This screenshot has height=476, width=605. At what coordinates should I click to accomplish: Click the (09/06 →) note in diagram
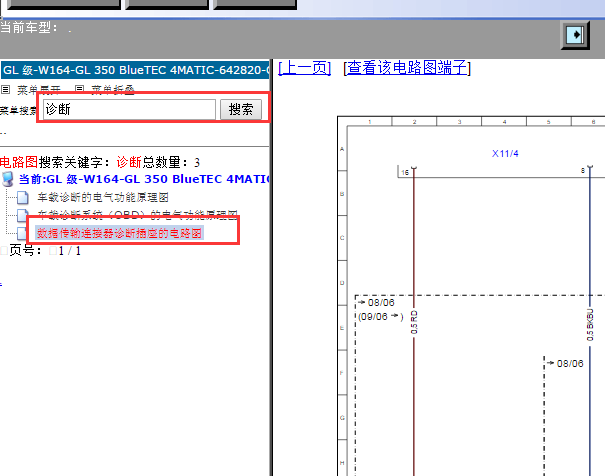coord(380,317)
